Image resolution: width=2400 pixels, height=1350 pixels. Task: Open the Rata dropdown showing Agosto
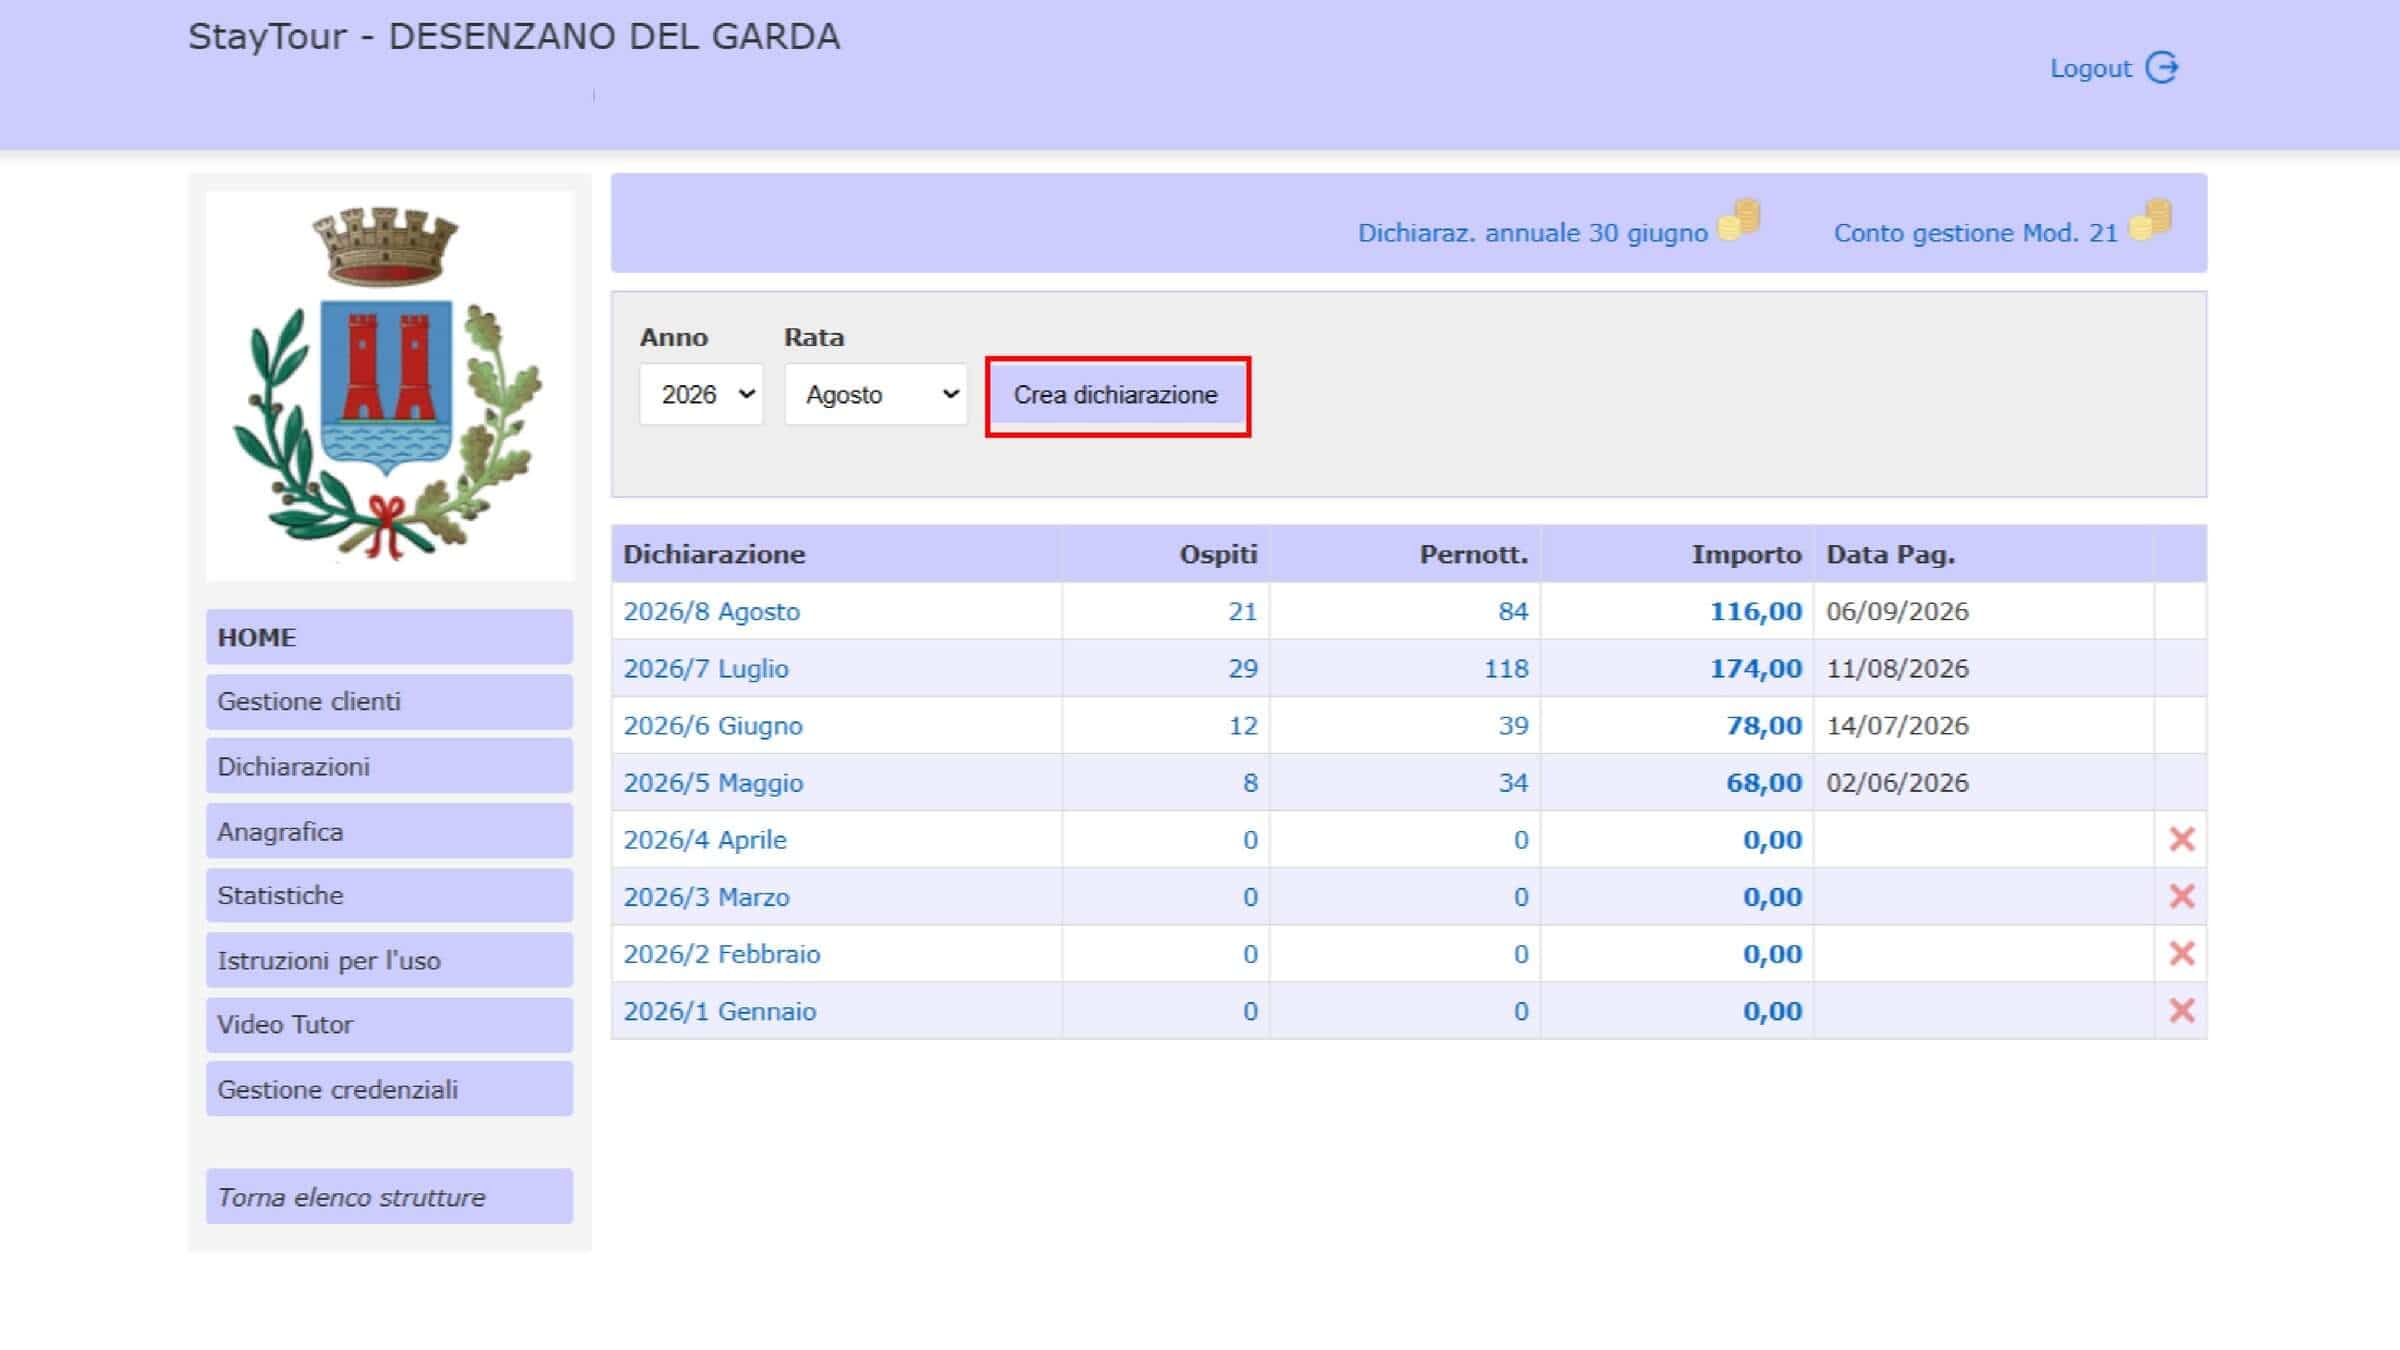click(876, 394)
